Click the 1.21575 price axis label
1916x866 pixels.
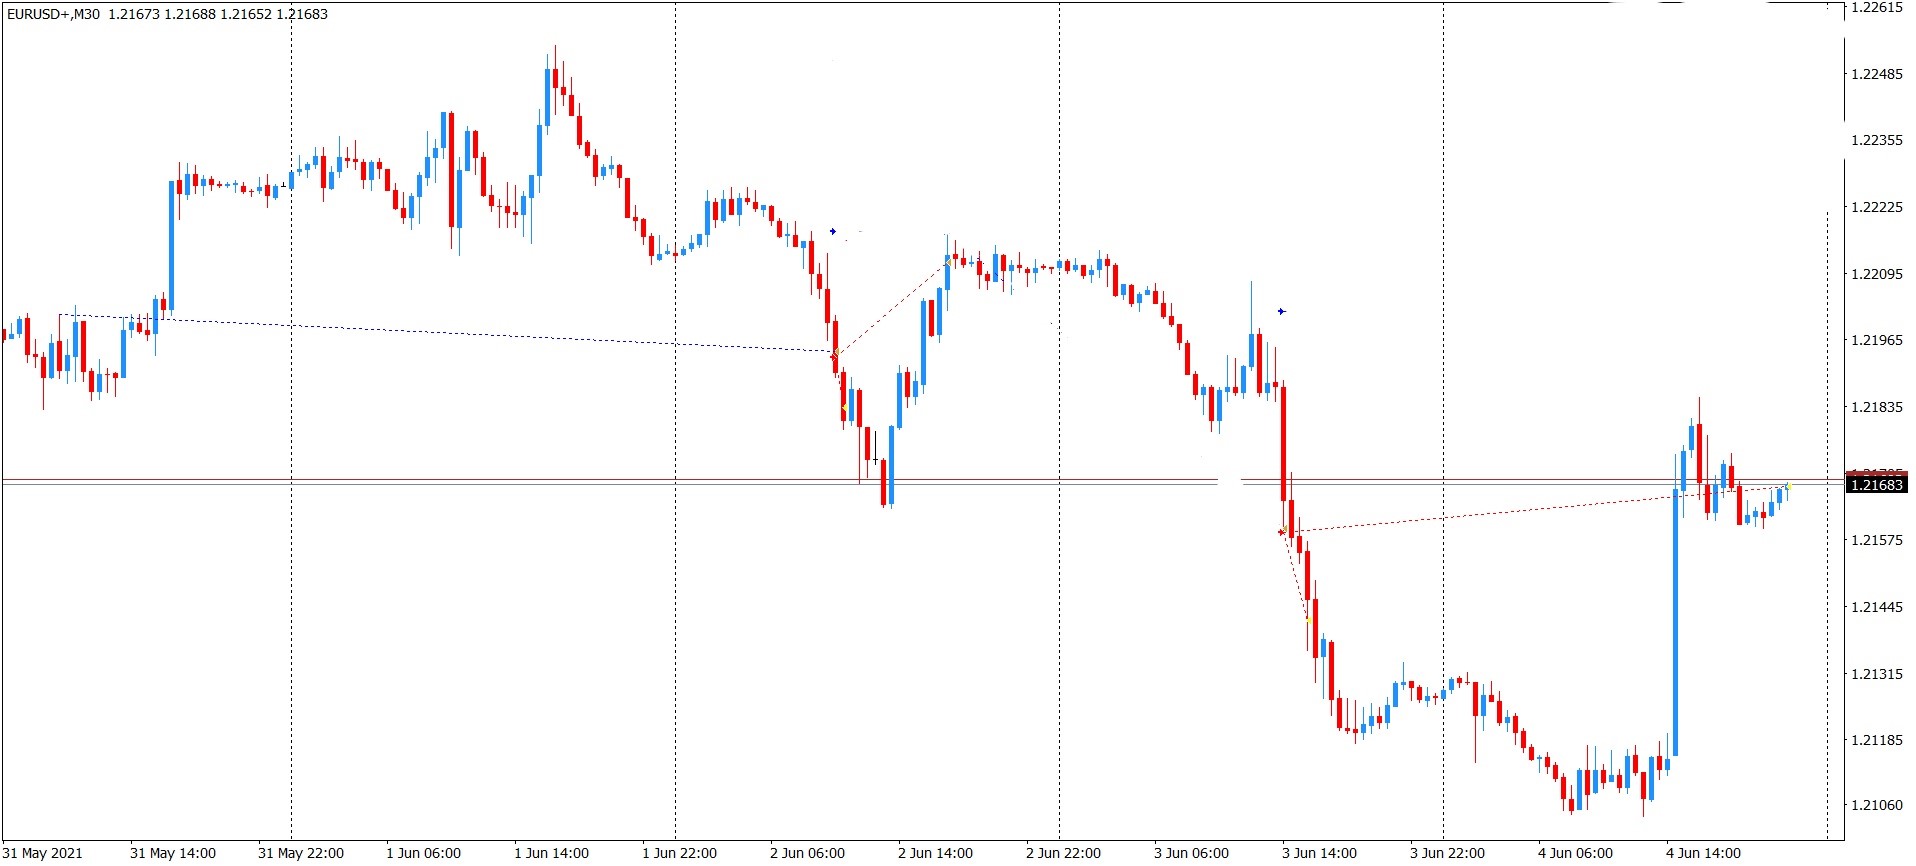1877,540
